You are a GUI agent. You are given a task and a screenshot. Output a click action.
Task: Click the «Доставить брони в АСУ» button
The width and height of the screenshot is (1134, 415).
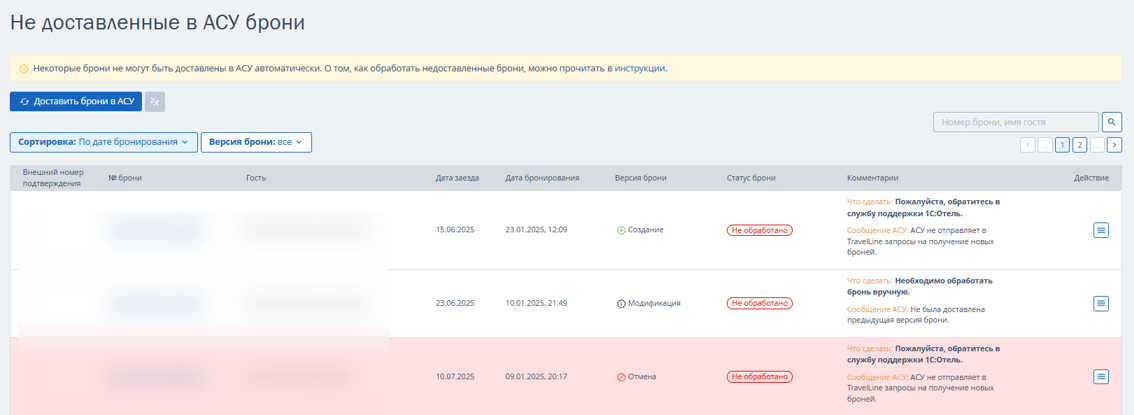76,102
